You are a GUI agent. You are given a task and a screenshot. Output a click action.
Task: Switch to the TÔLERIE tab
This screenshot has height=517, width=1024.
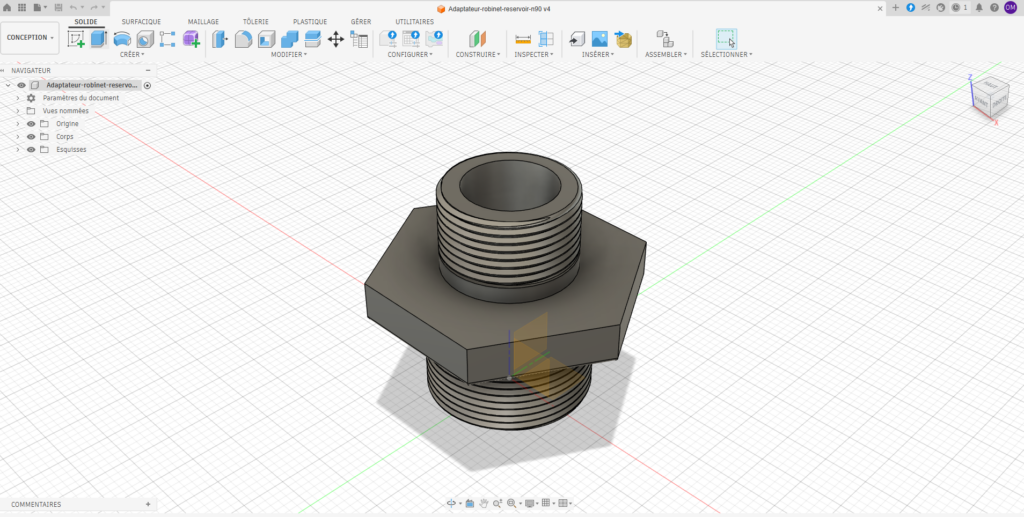point(256,22)
